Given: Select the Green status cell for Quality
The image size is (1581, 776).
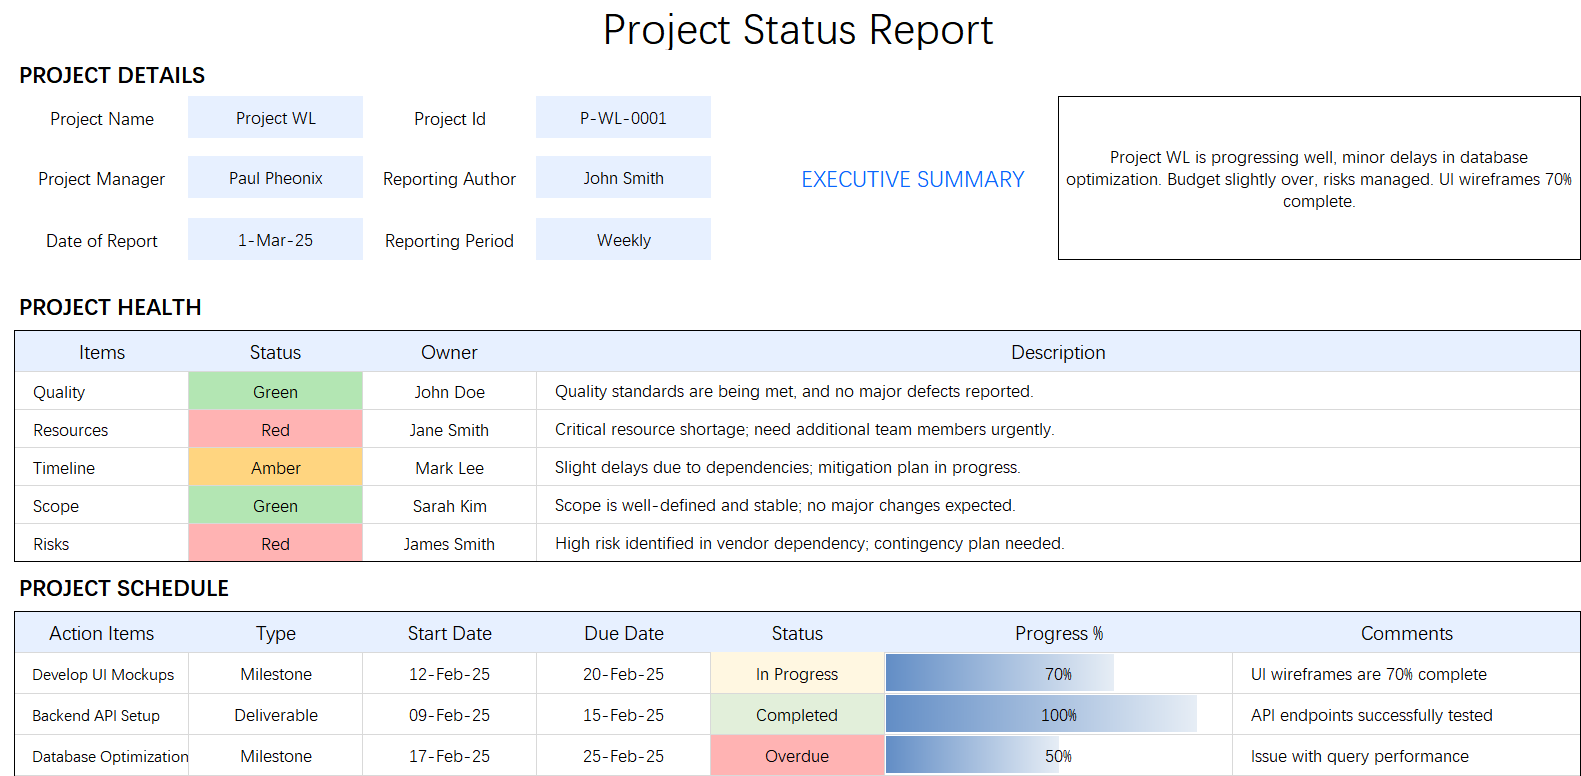Looking at the screenshot, I should (275, 391).
